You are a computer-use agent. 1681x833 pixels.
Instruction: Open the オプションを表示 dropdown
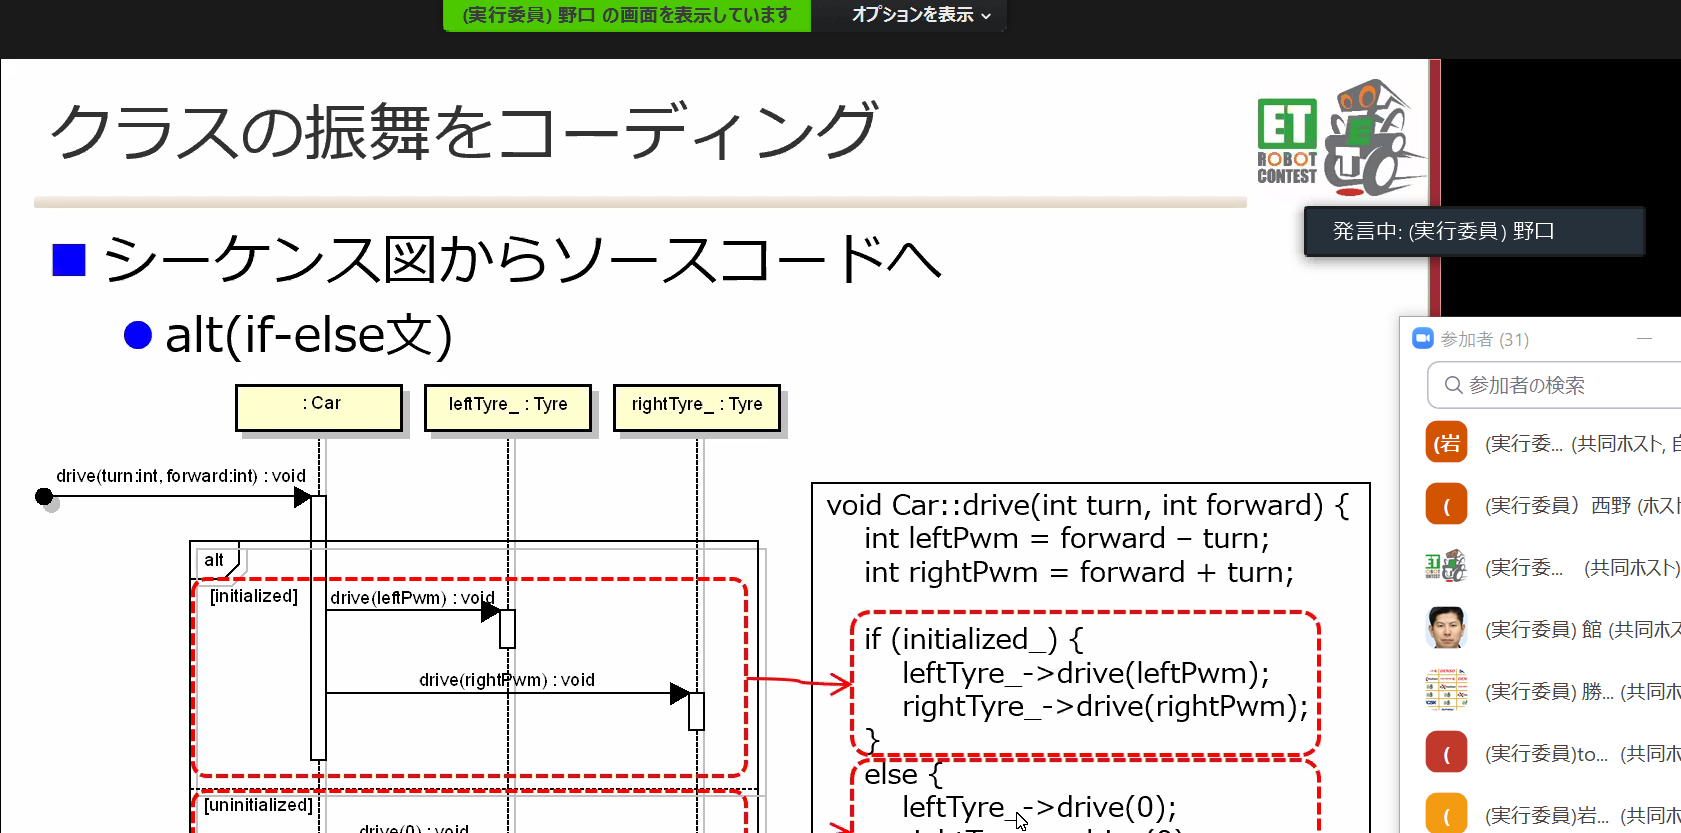point(920,15)
